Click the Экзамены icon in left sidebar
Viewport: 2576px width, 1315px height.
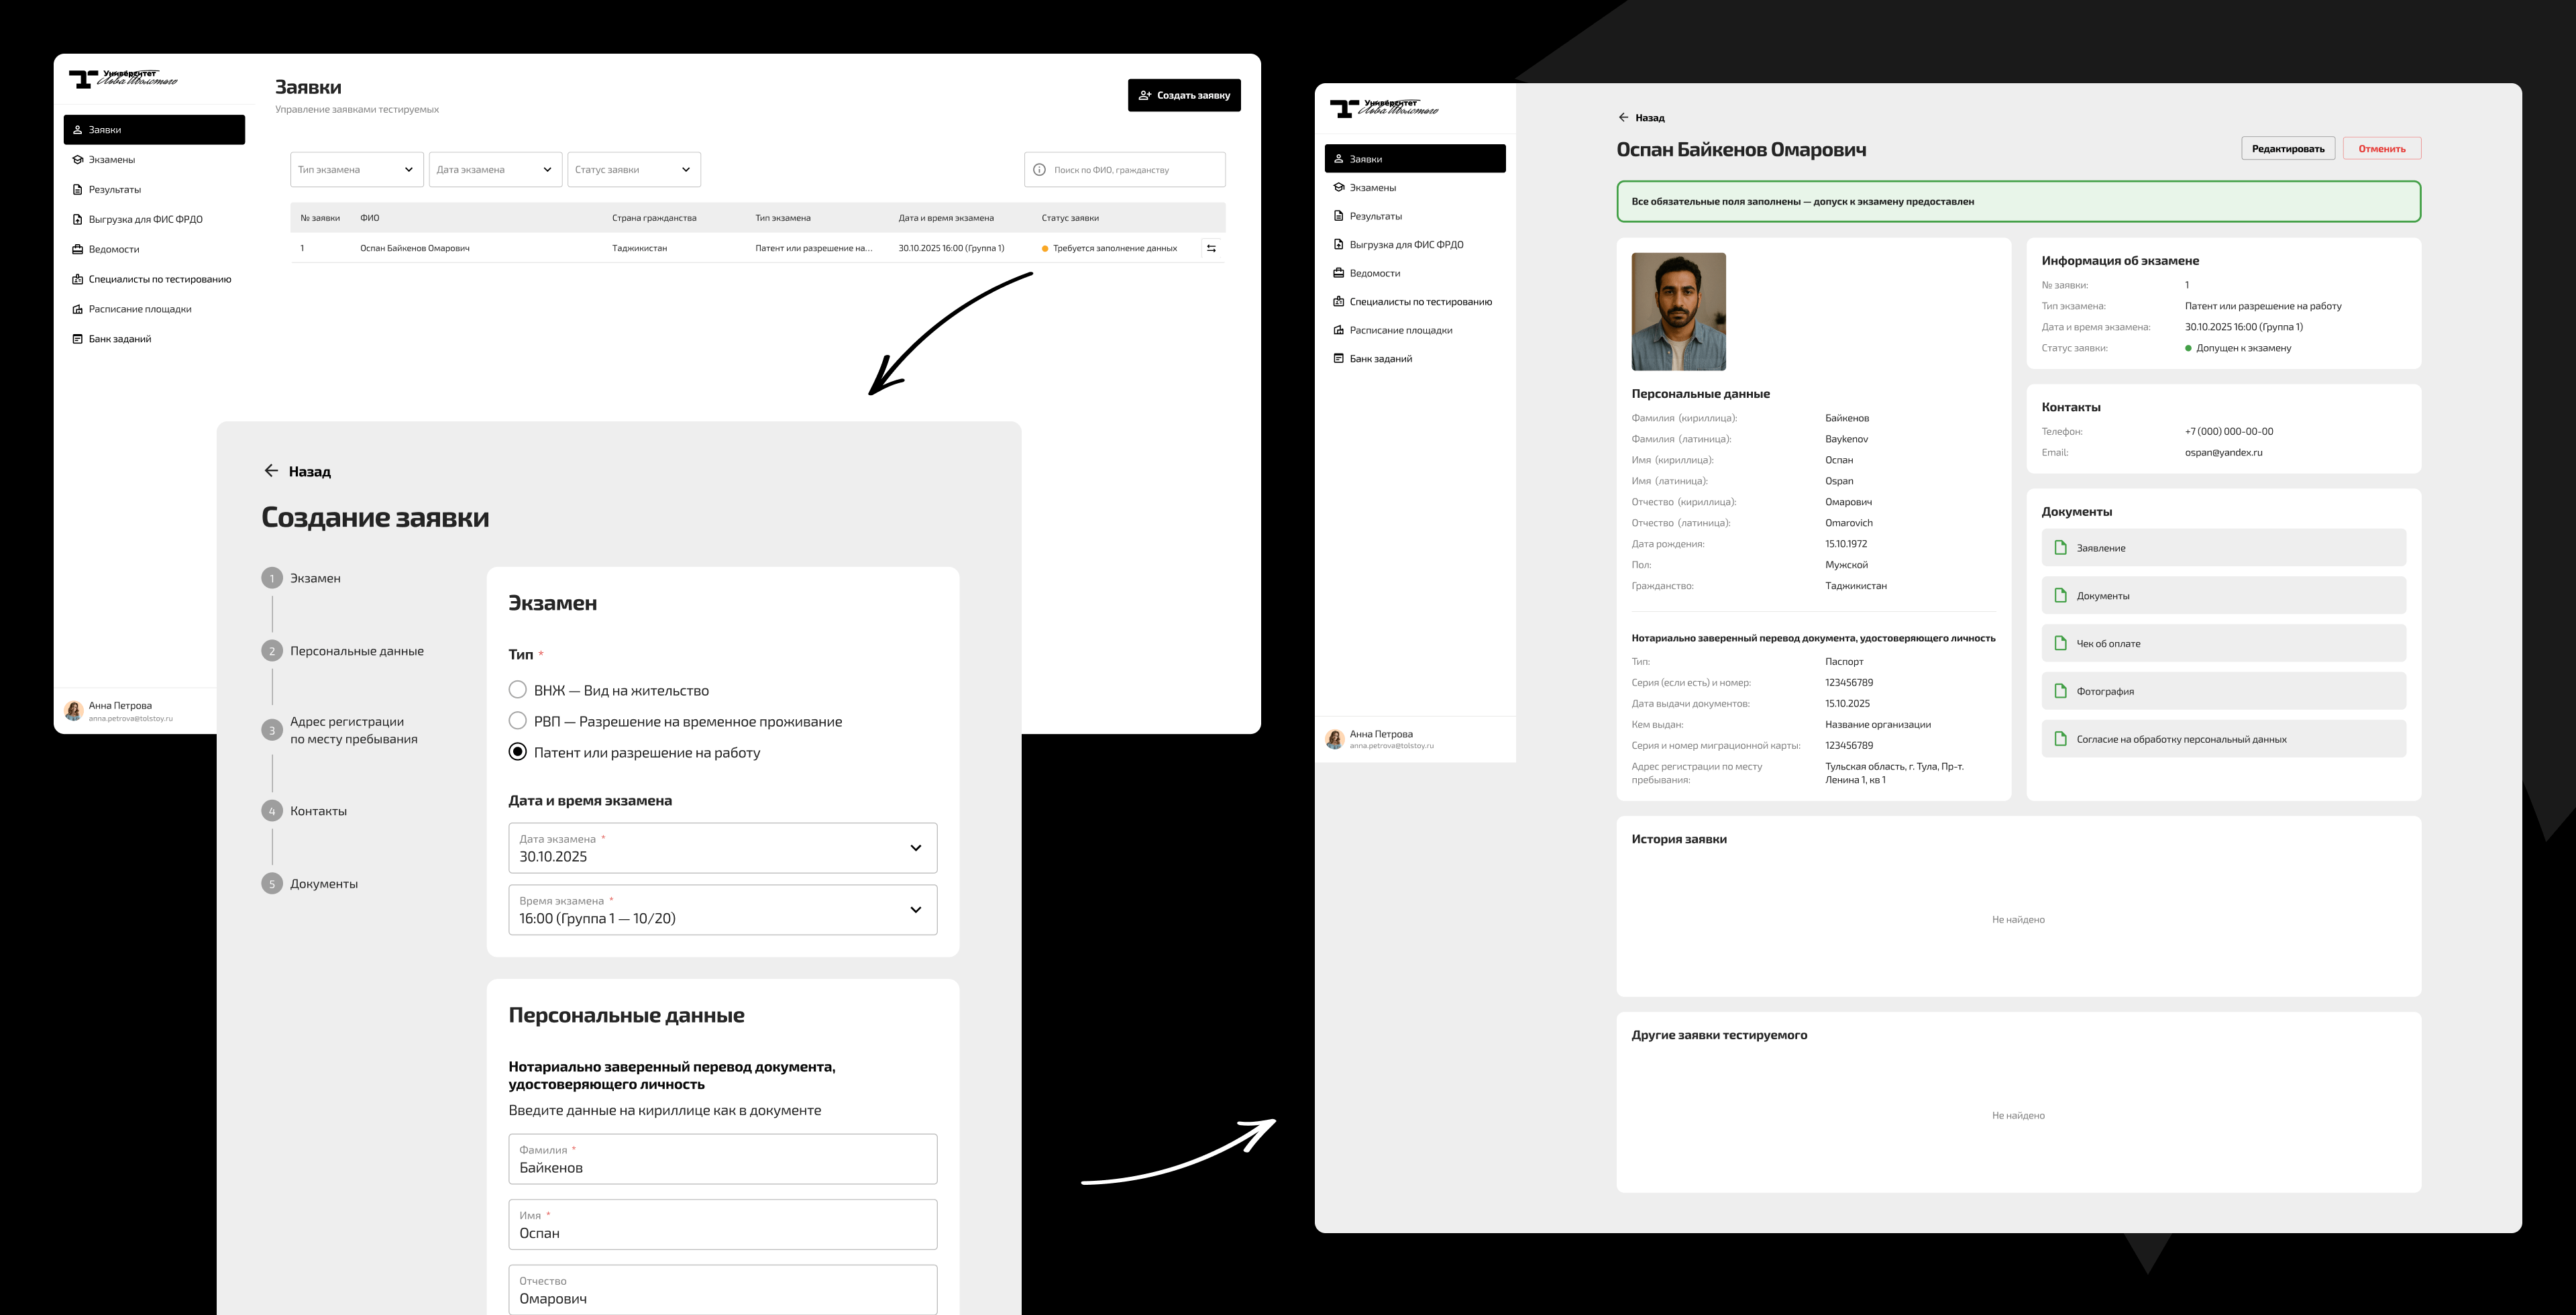click(x=78, y=160)
